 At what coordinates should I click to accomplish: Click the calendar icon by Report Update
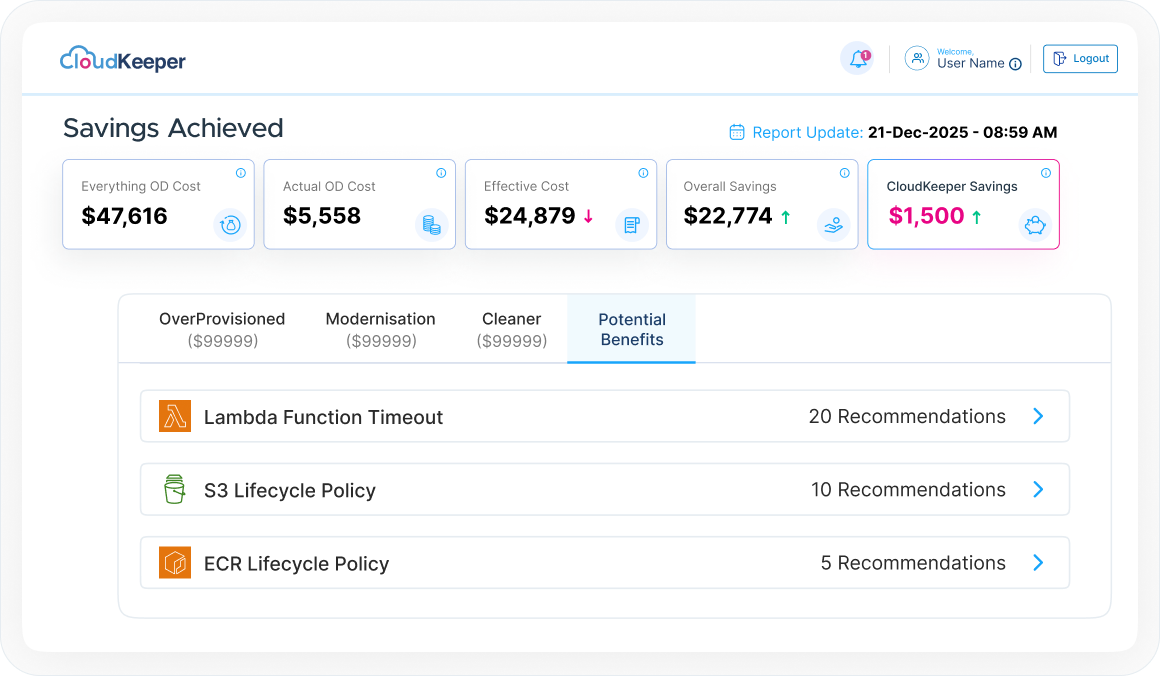pos(737,132)
